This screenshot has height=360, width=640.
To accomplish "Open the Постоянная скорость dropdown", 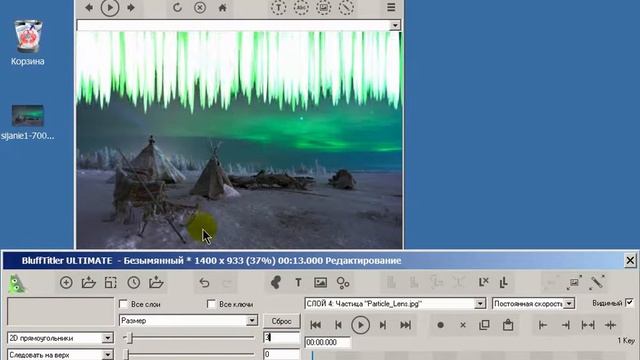I will pos(569,304).
